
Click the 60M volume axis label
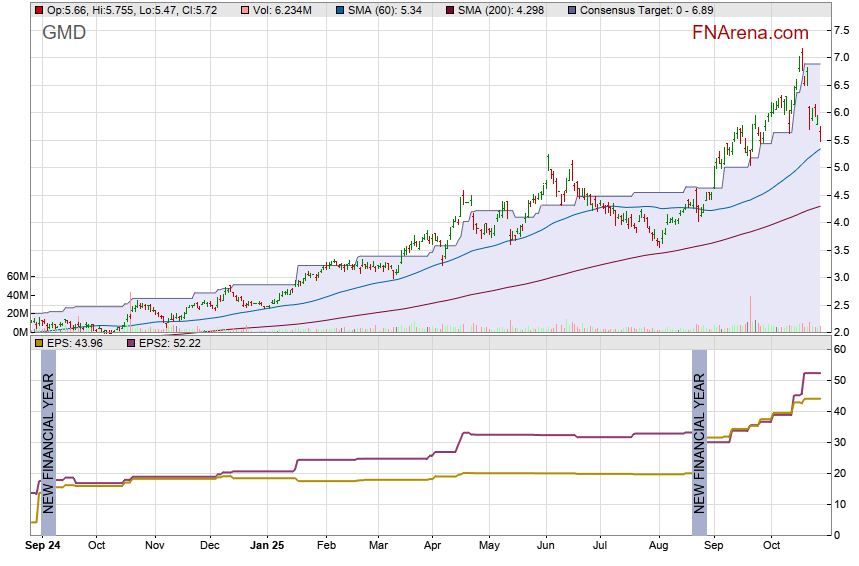16,276
